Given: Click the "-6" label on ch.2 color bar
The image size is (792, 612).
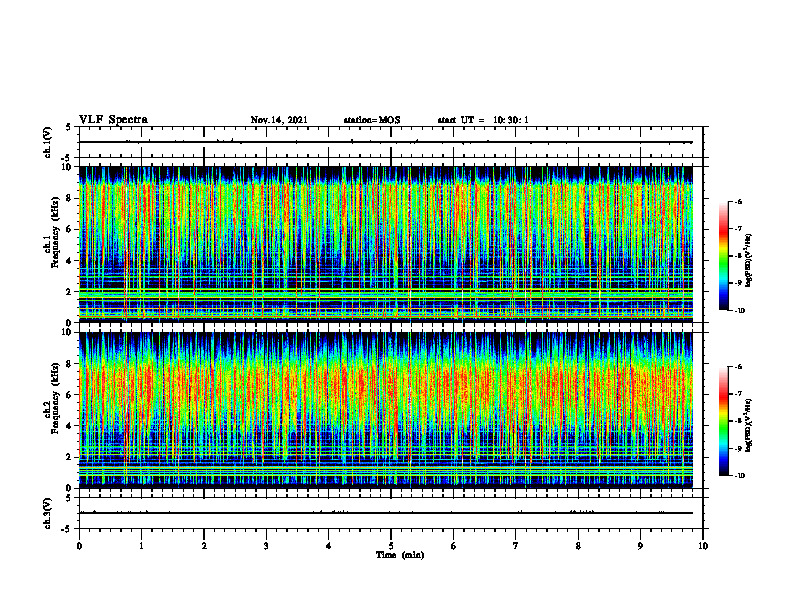Looking at the screenshot, I should (739, 367).
